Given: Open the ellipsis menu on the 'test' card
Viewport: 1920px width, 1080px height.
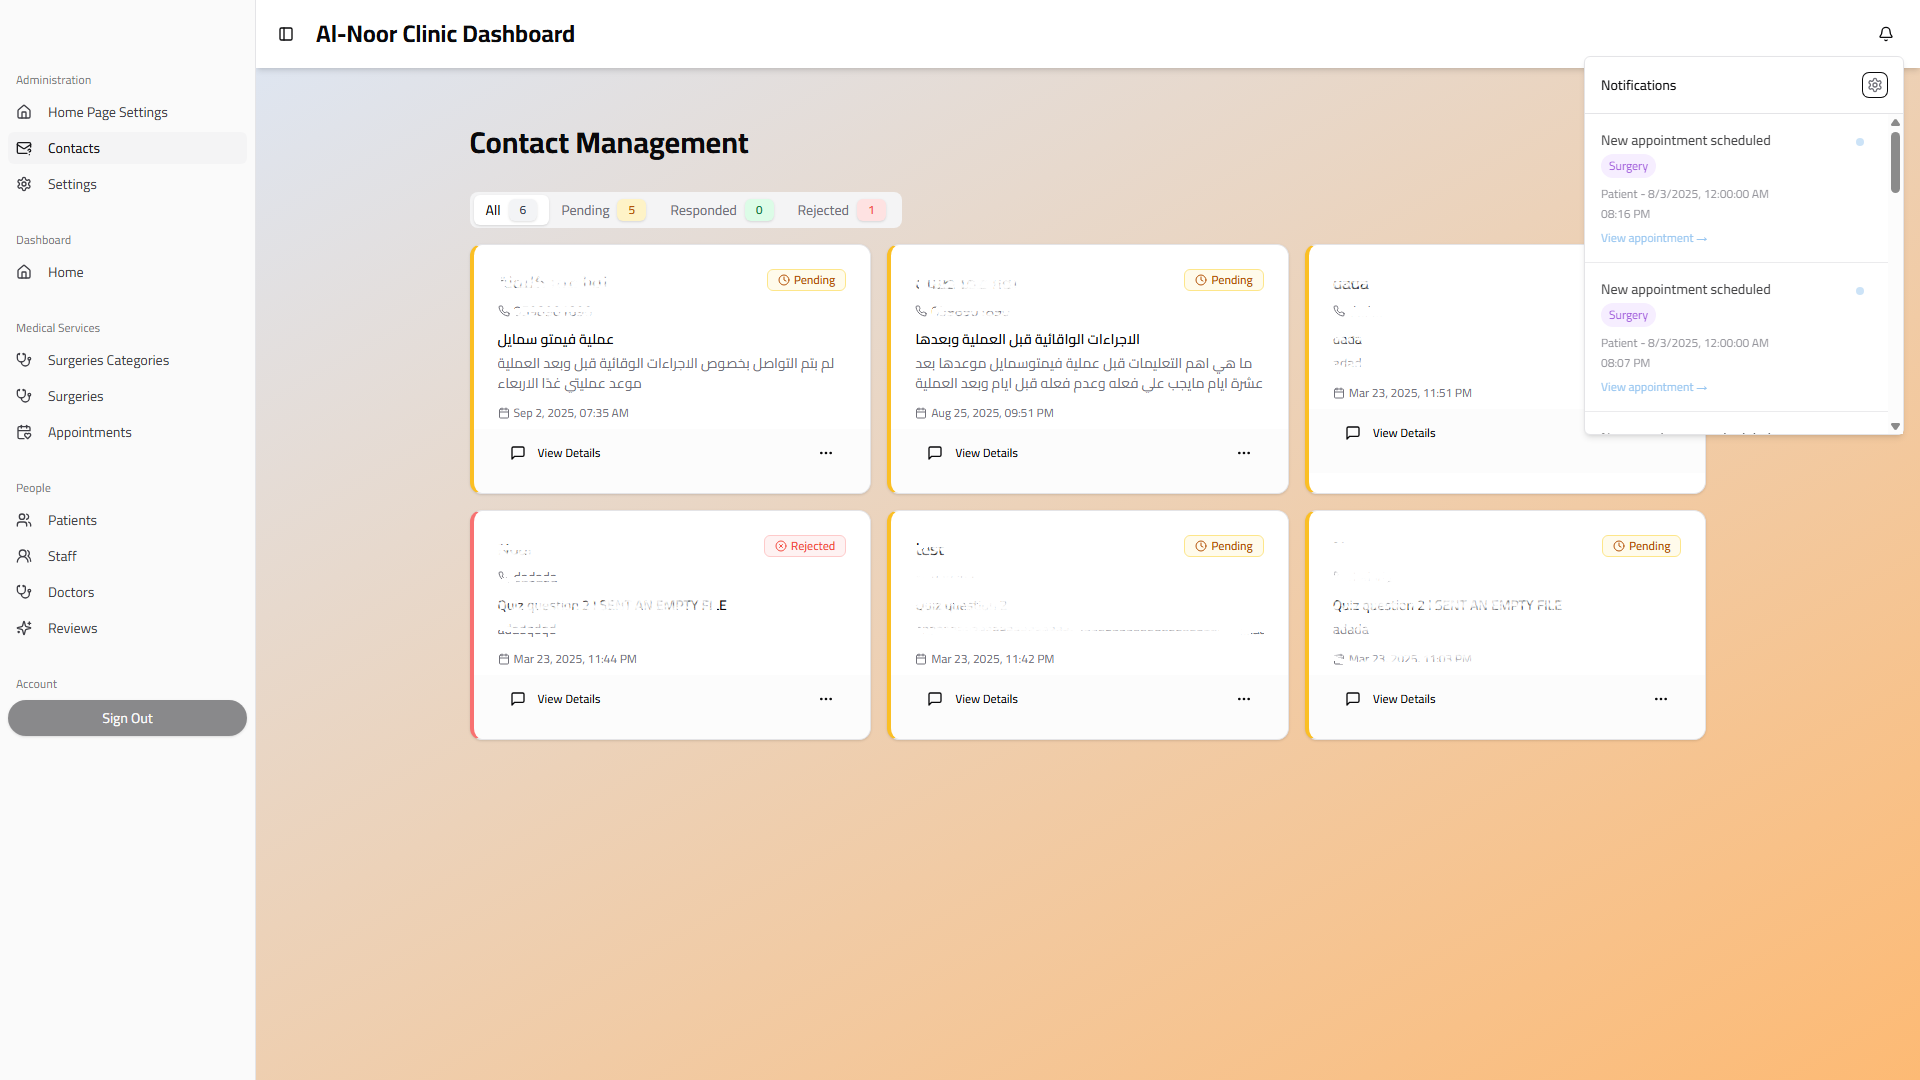Looking at the screenshot, I should [1244, 699].
